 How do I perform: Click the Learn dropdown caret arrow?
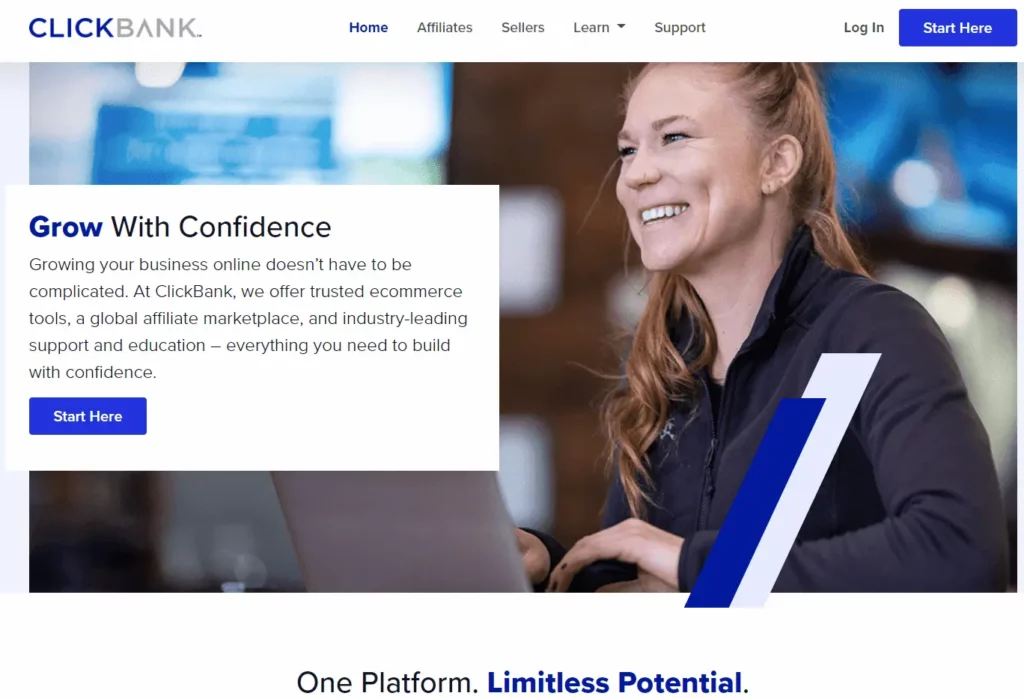(x=621, y=27)
